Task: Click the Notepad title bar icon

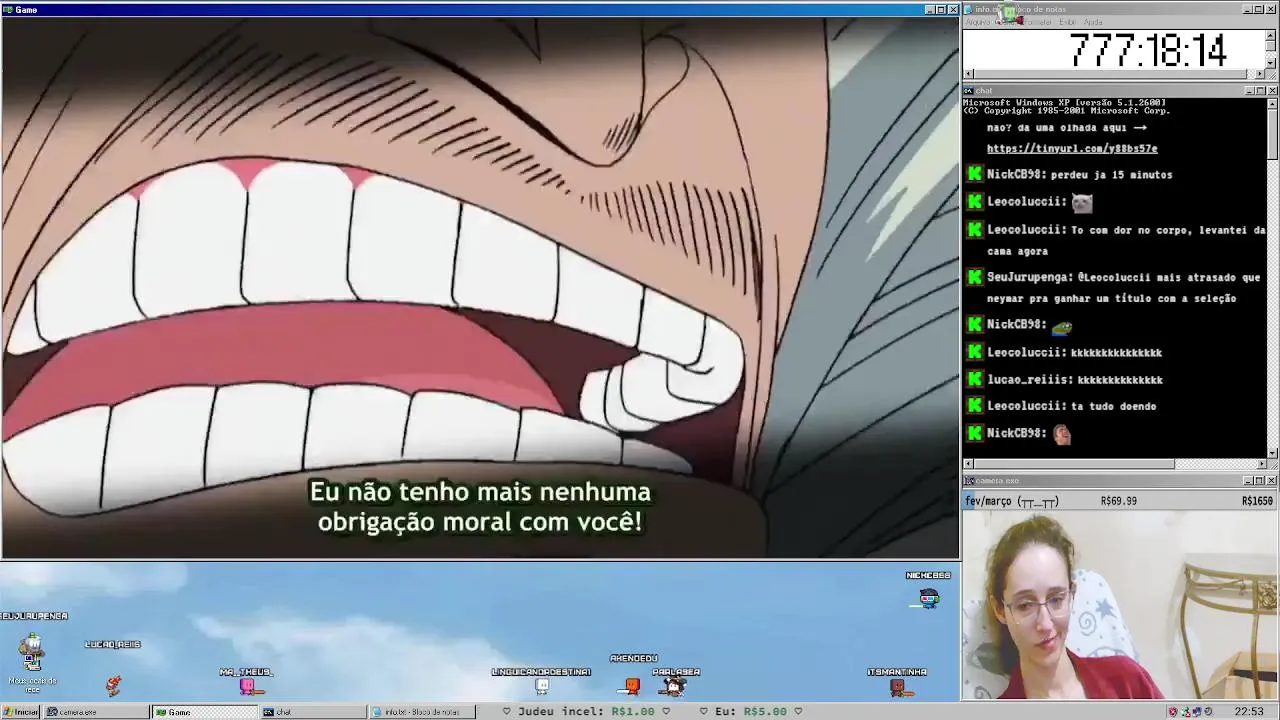Action: click(969, 9)
